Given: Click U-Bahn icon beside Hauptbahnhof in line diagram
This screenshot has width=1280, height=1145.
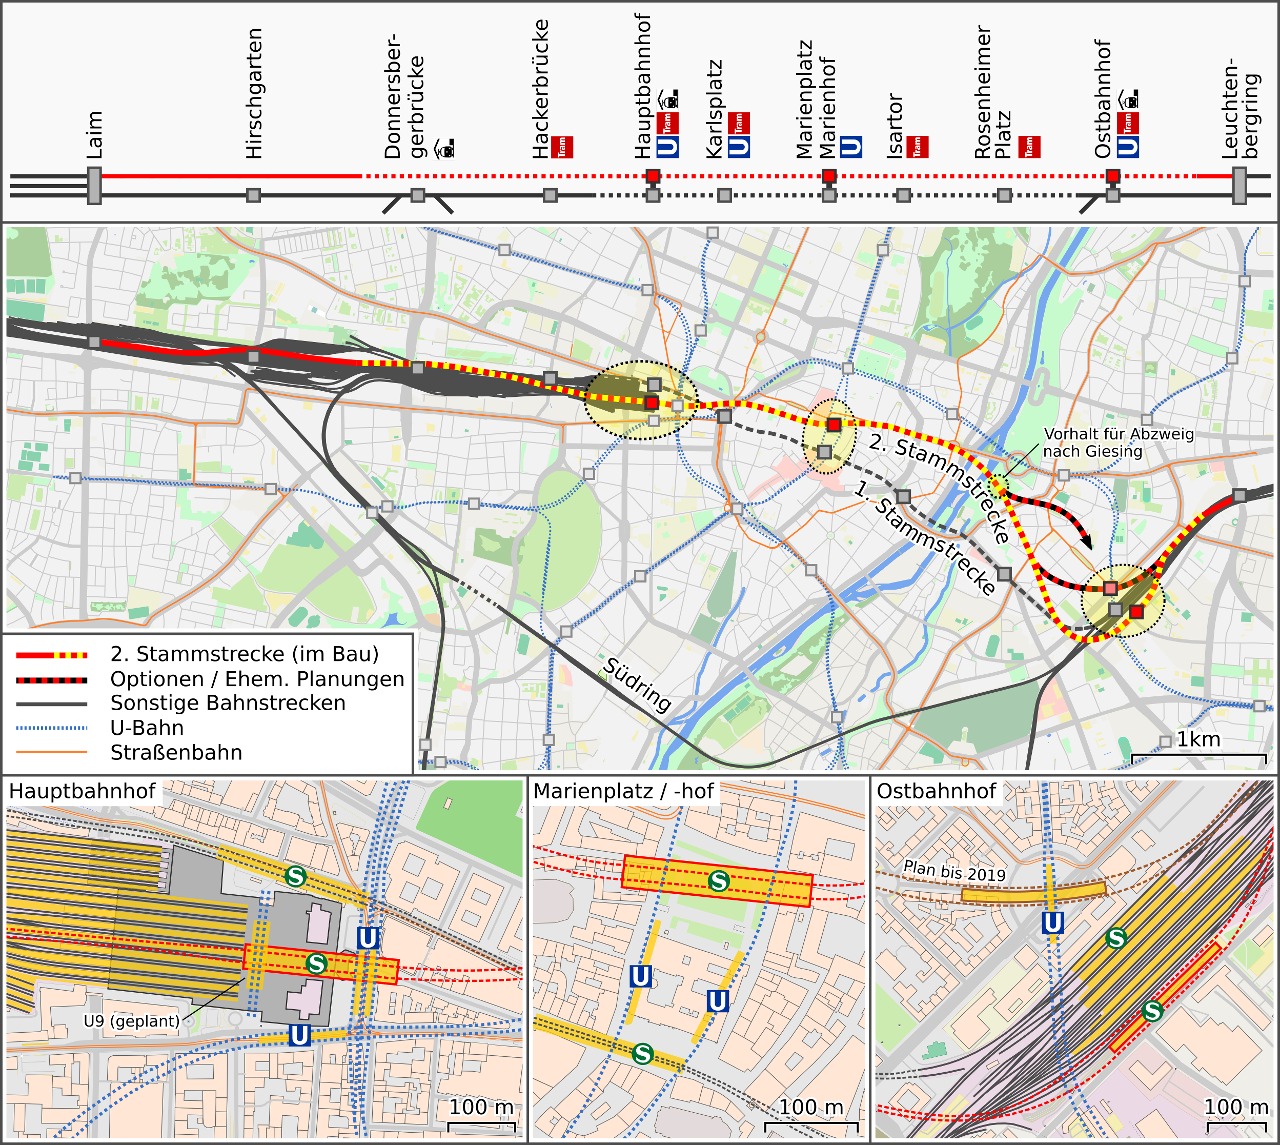Looking at the screenshot, I should pos(670,147).
